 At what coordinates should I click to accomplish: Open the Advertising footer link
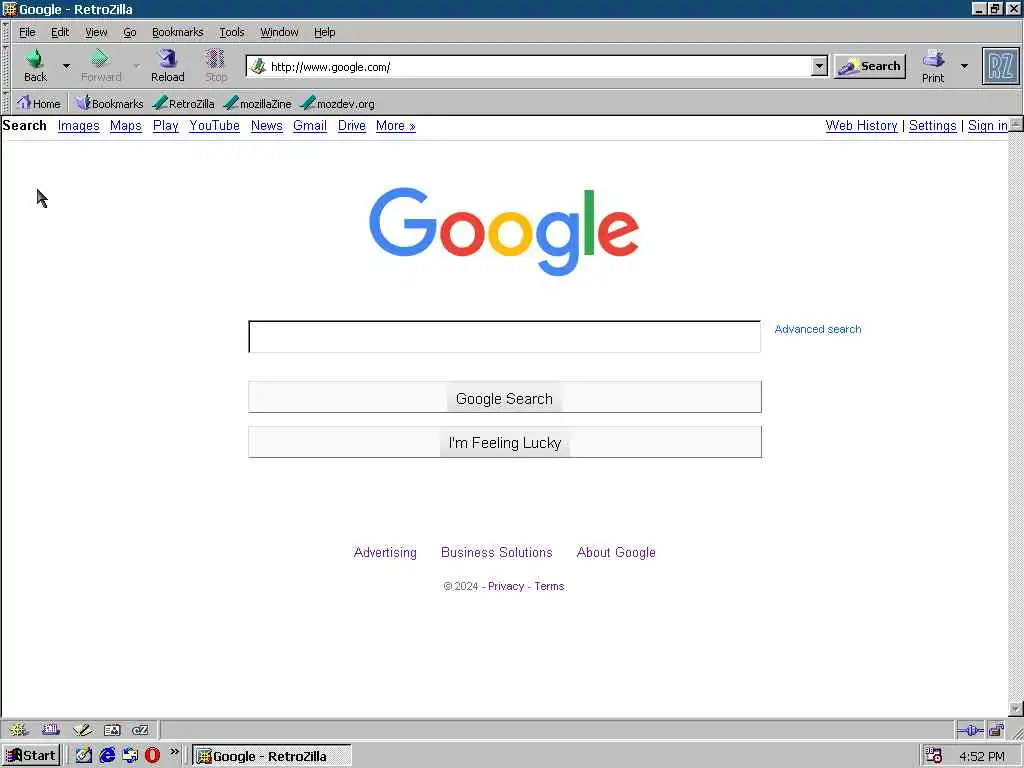tap(385, 552)
